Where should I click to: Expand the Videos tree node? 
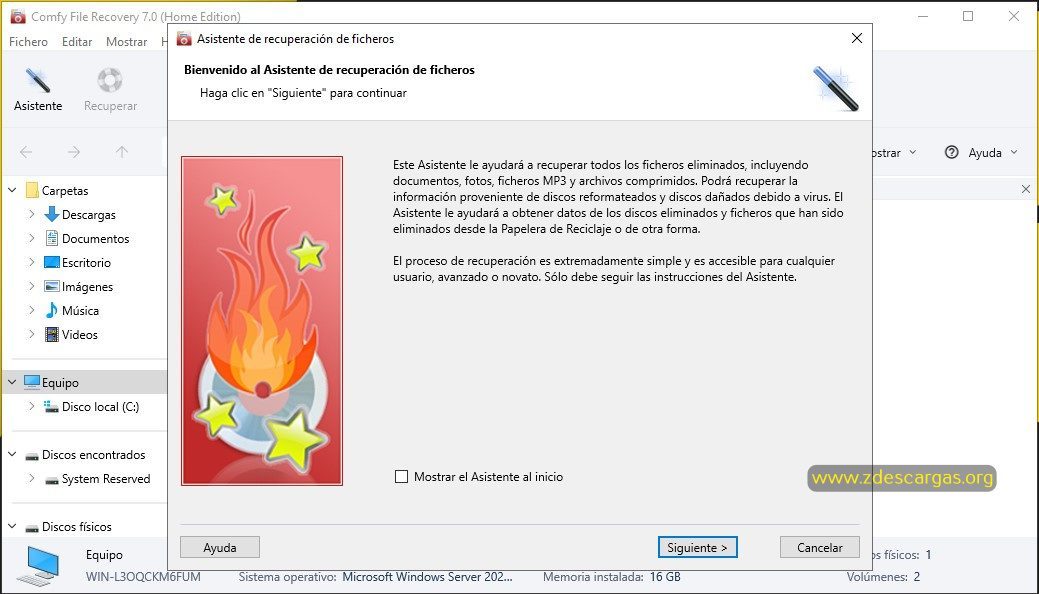31,334
